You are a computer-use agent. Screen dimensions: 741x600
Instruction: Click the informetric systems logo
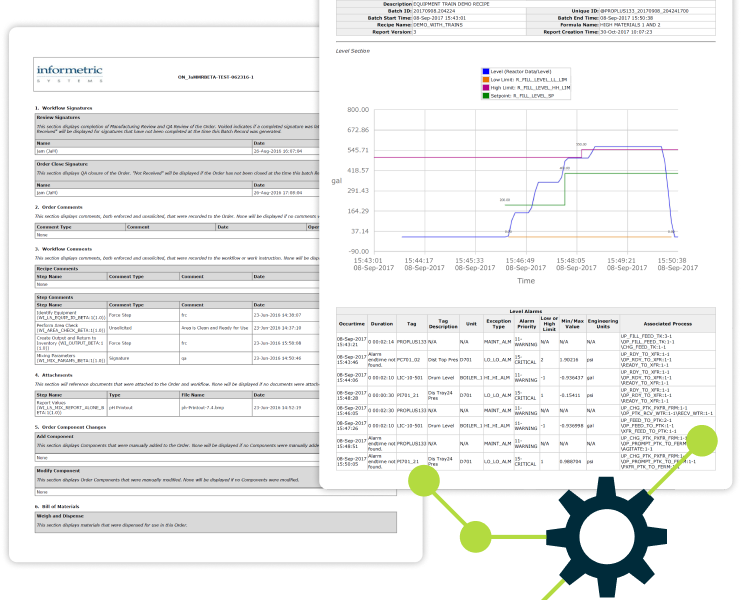(x=69, y=74)
